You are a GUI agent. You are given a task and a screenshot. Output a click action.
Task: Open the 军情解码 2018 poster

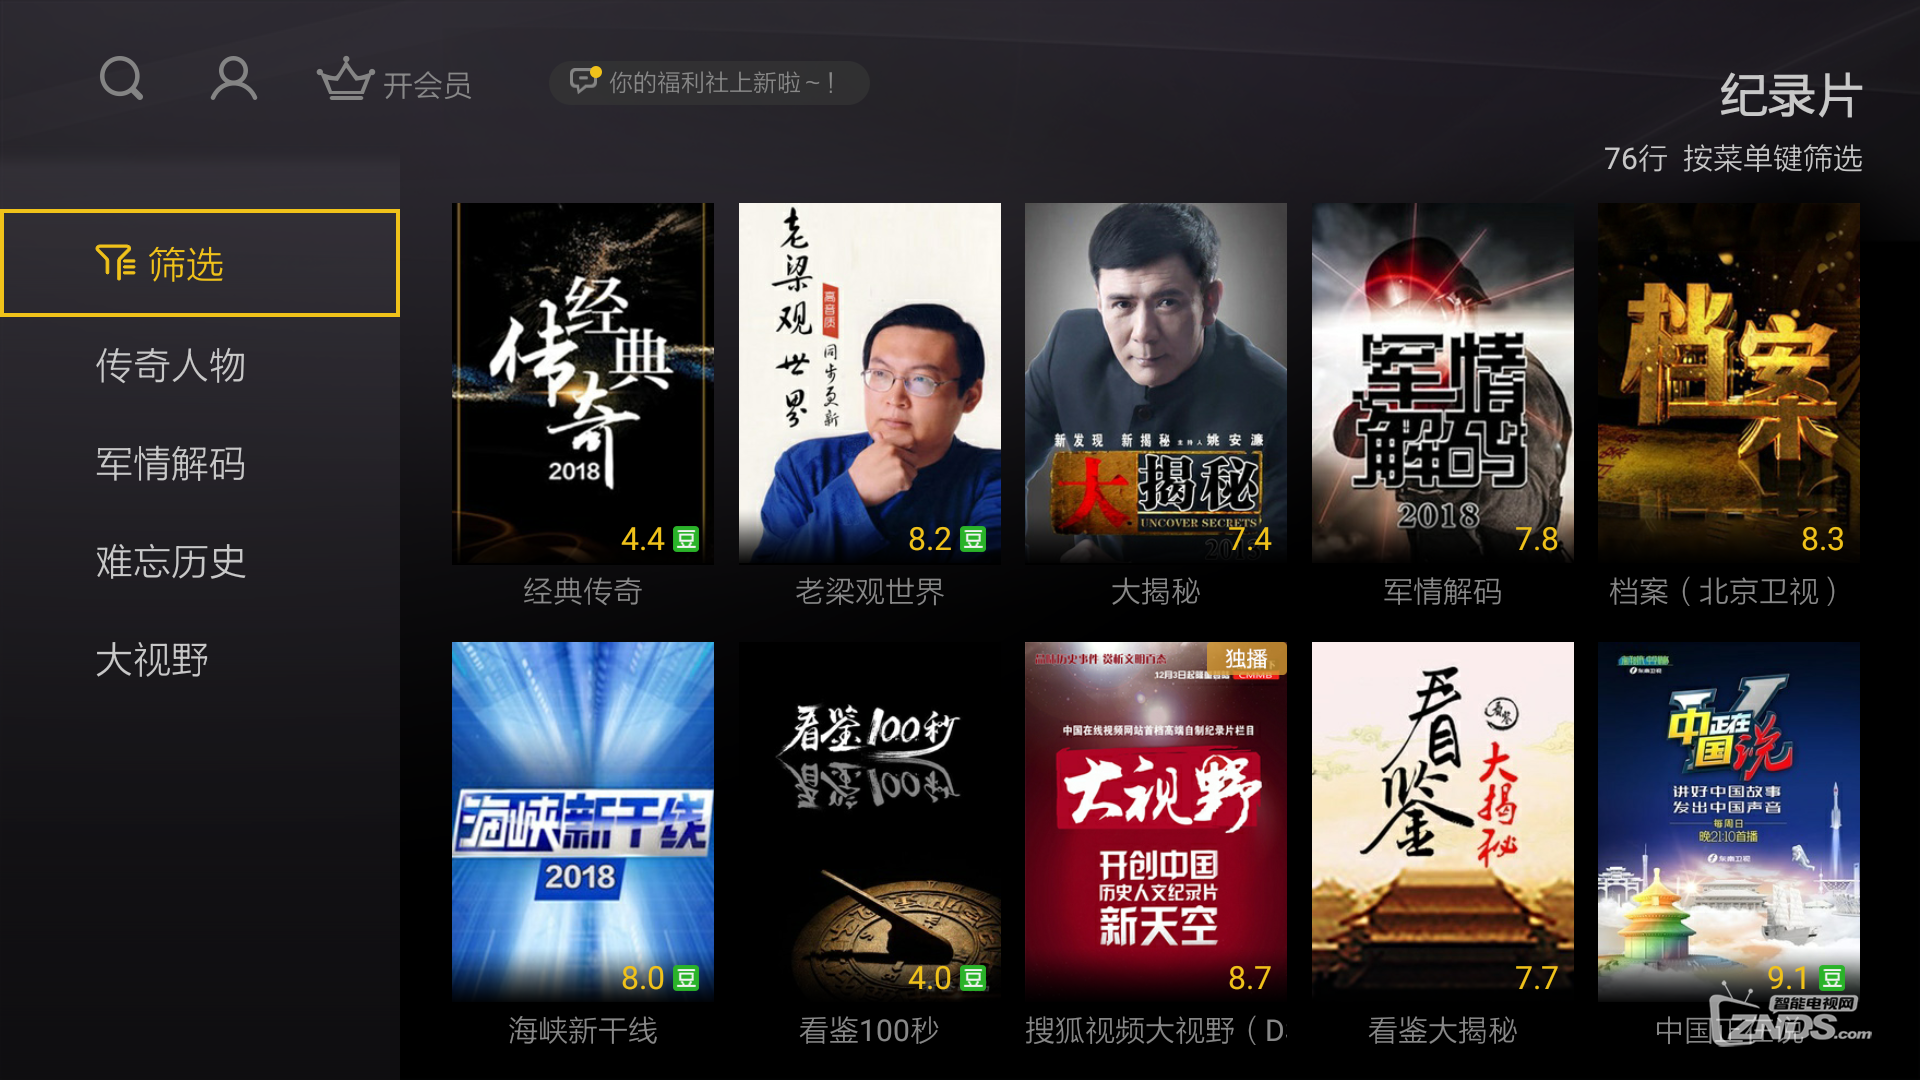(x=1443, y=383)
